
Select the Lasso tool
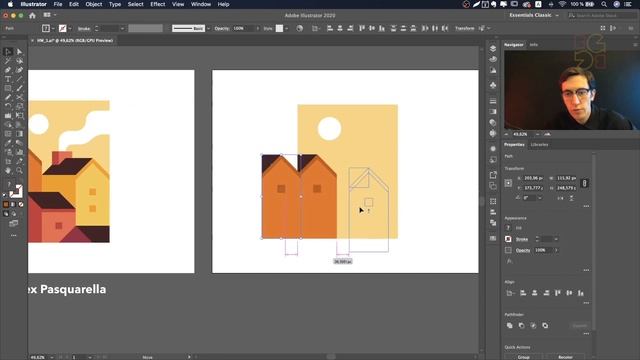point(19,61)
